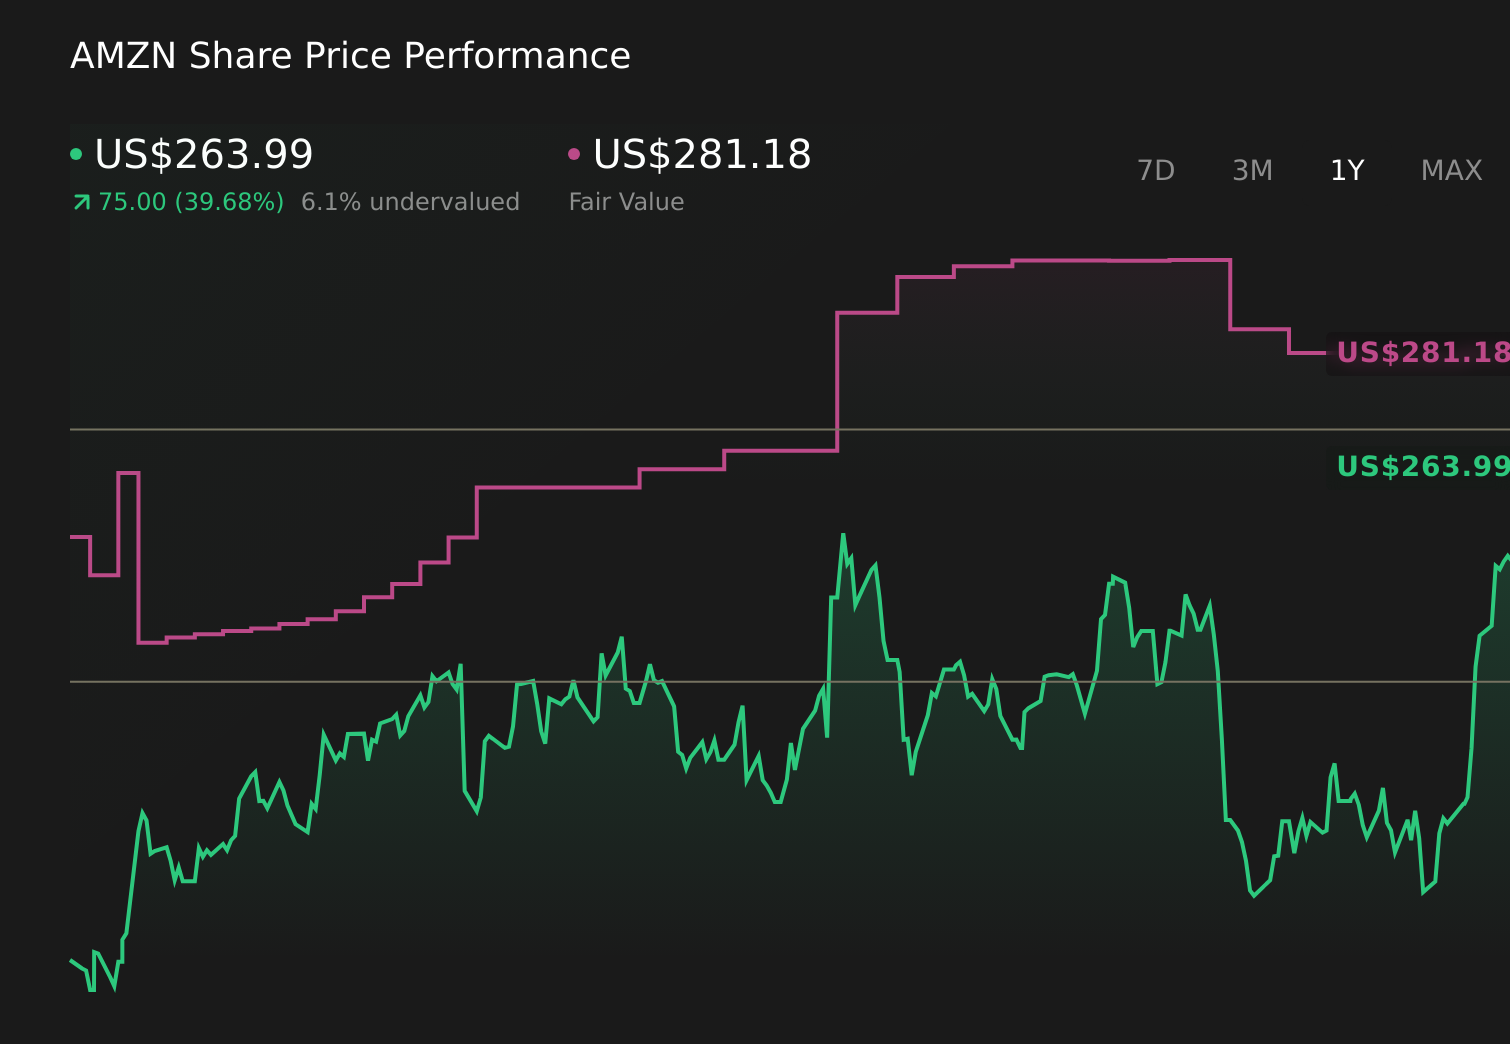Screen dimensions: 1510x1044
Task: Click the green upward-right arrow icon
Action: (x=82, y=202)
